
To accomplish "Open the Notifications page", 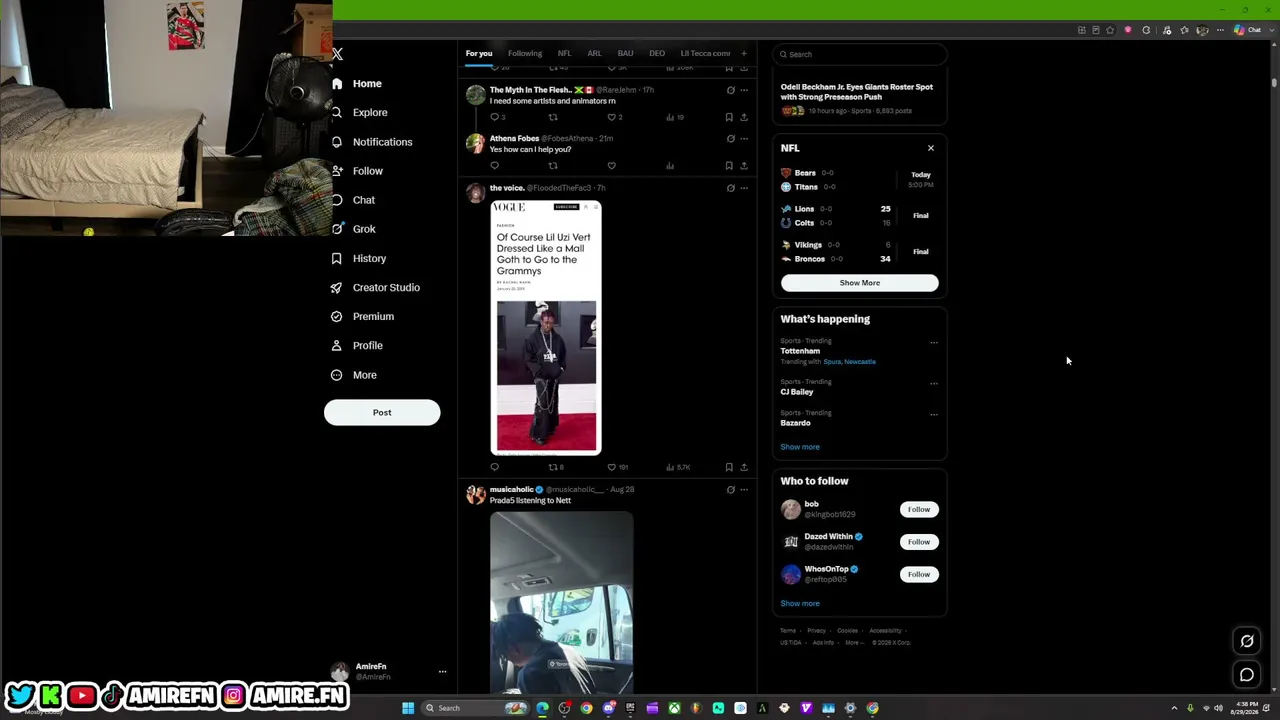I will (372, 142).
